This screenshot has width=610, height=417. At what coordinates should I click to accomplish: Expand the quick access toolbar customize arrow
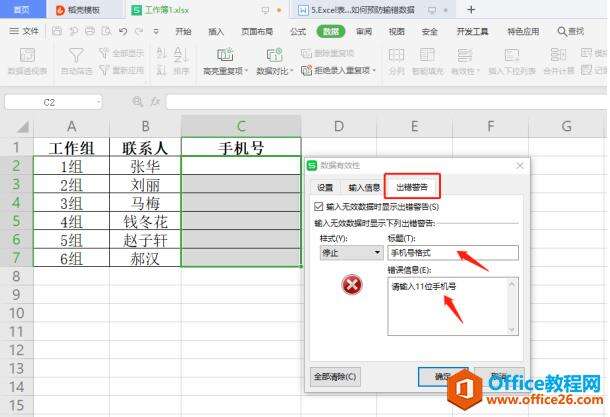click(156, 32)
